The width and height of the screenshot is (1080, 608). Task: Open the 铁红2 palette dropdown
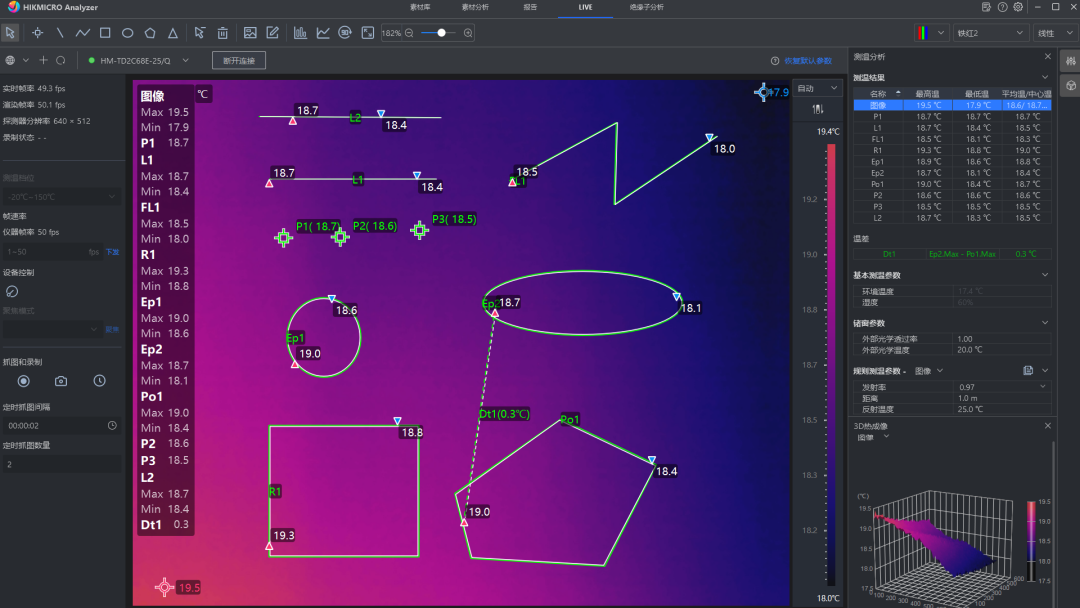pyautogui.click(x=989, y=33)
